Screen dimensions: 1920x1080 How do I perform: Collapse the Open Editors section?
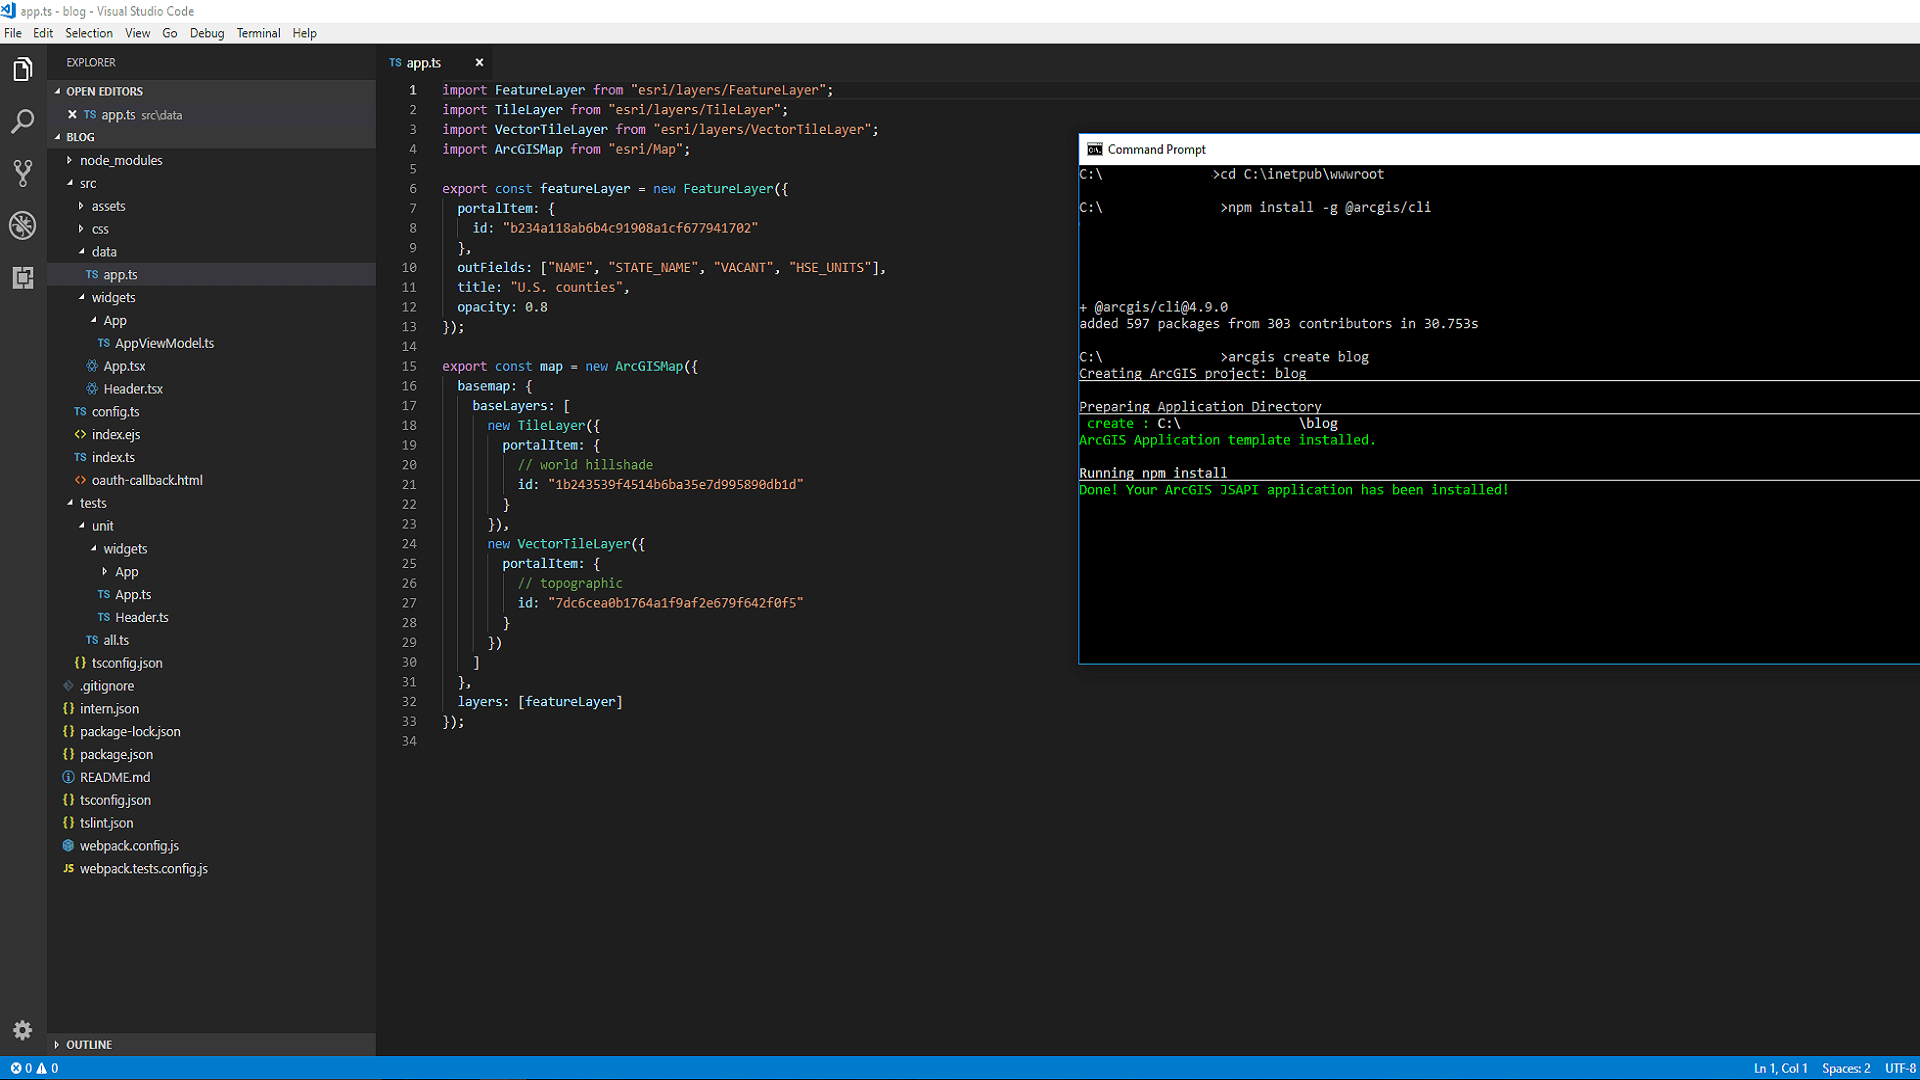[104, 91]
